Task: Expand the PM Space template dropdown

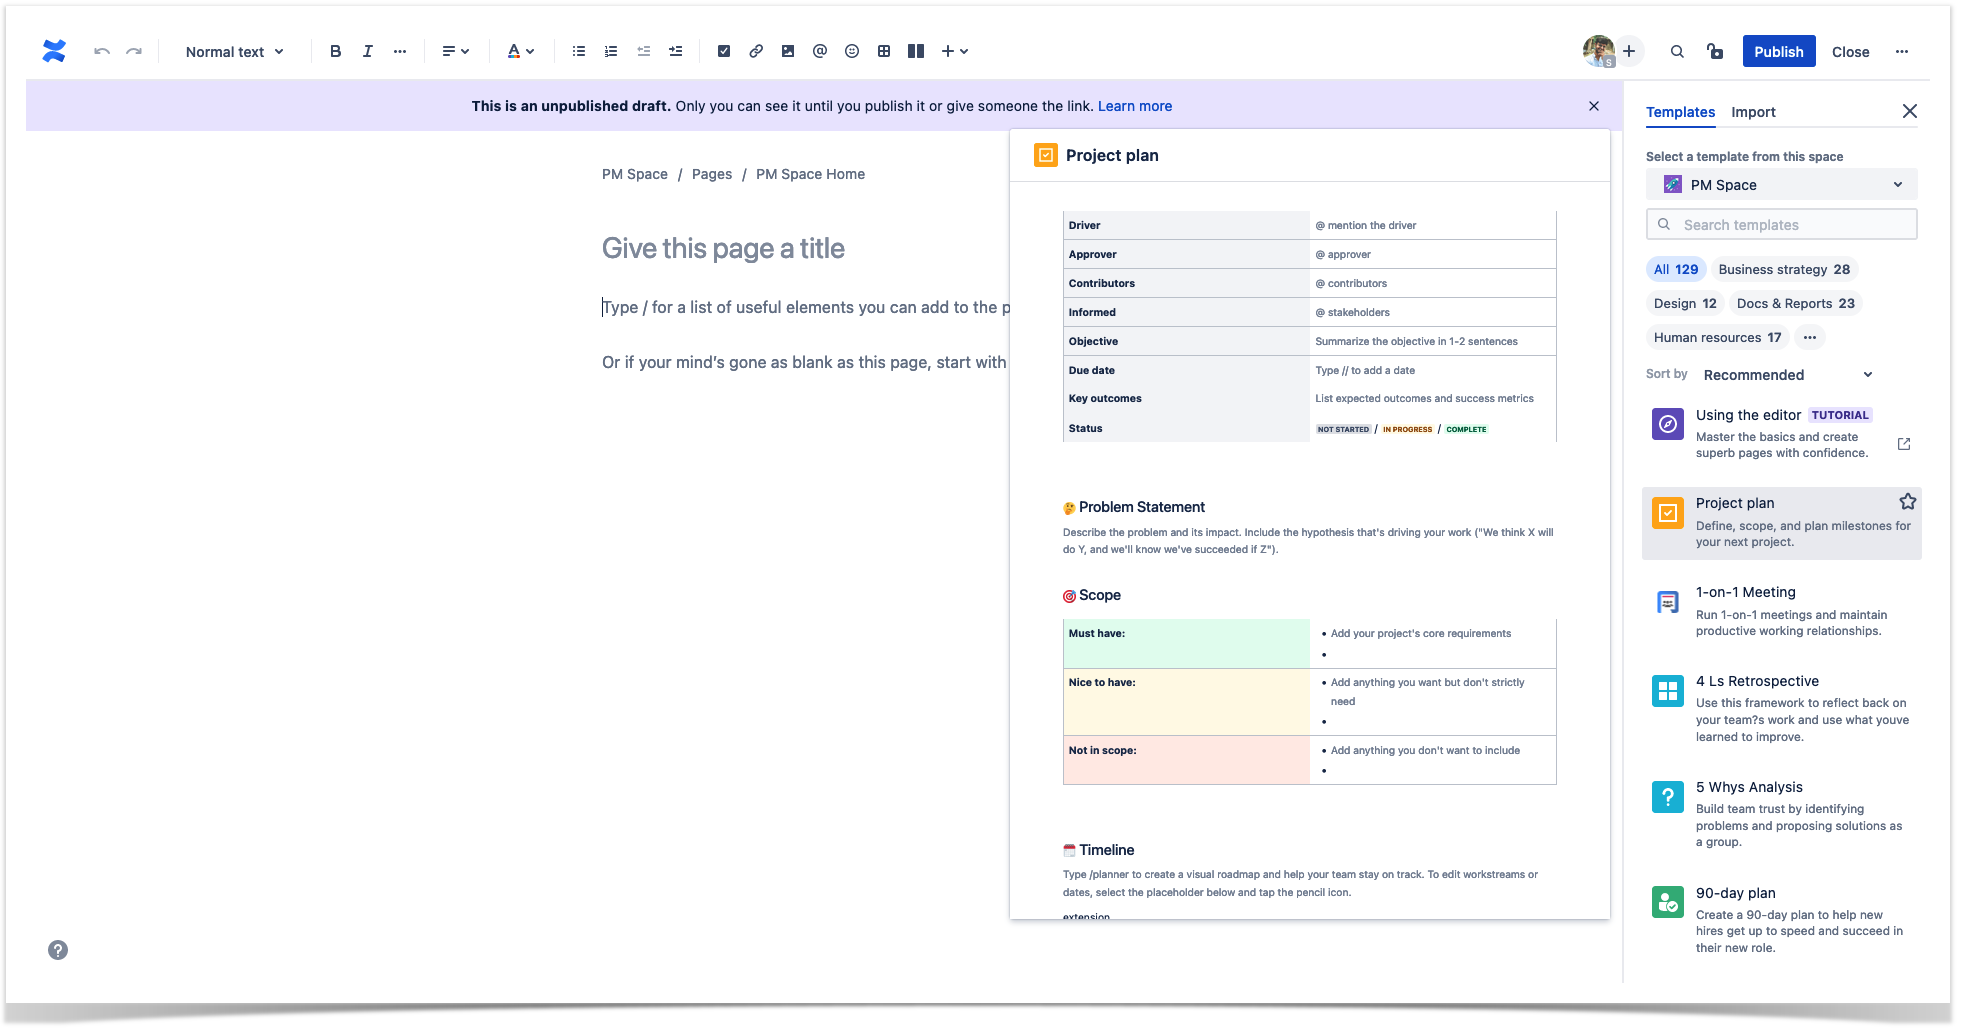Action: click(1781, 185)
